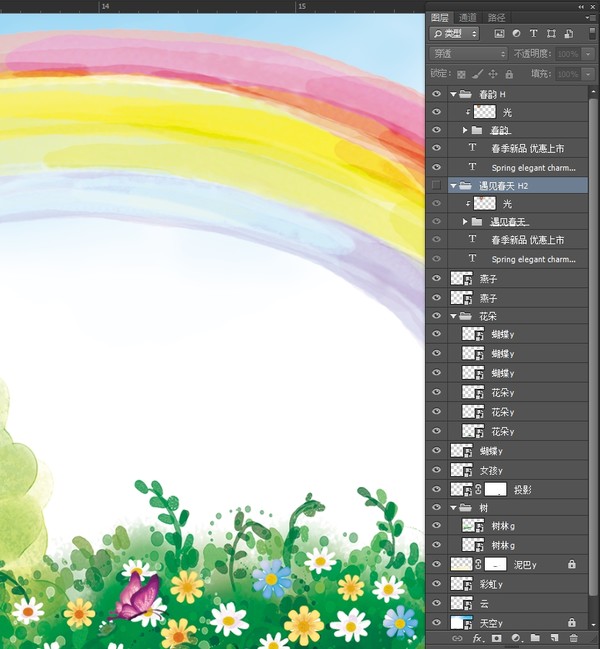
Task: Delete layer with trash icon
Action: [x=573, y=638]
